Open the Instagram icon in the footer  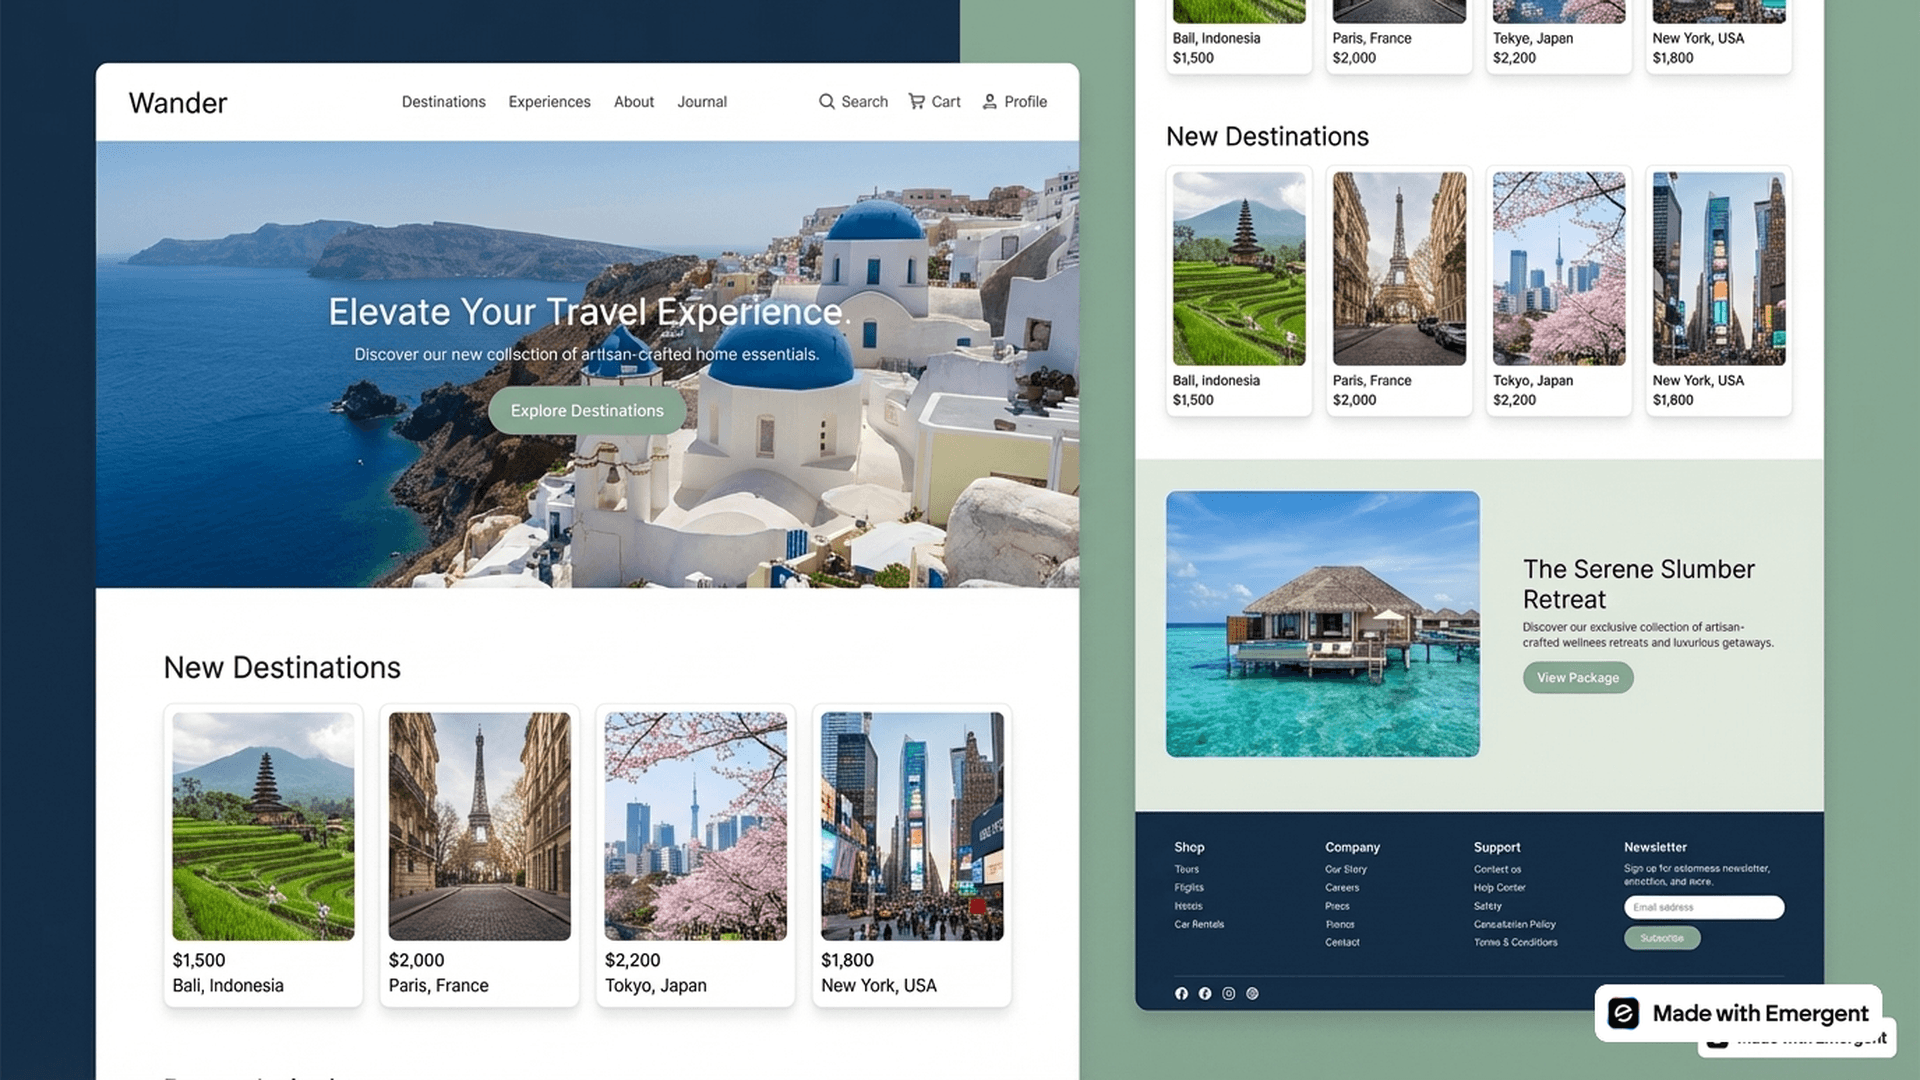point(1228,993)
